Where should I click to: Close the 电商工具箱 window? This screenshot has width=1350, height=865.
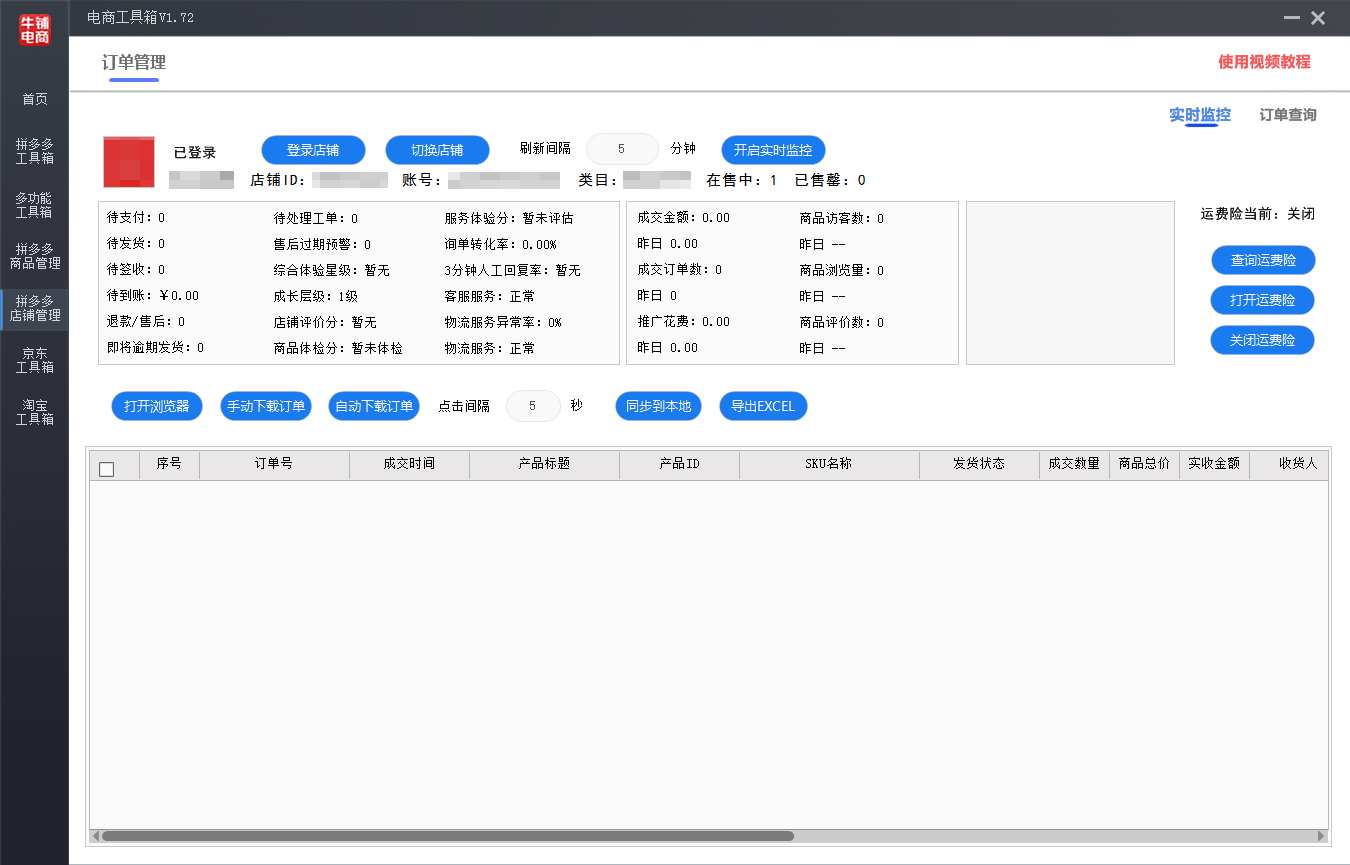[x=1318, y=19]
